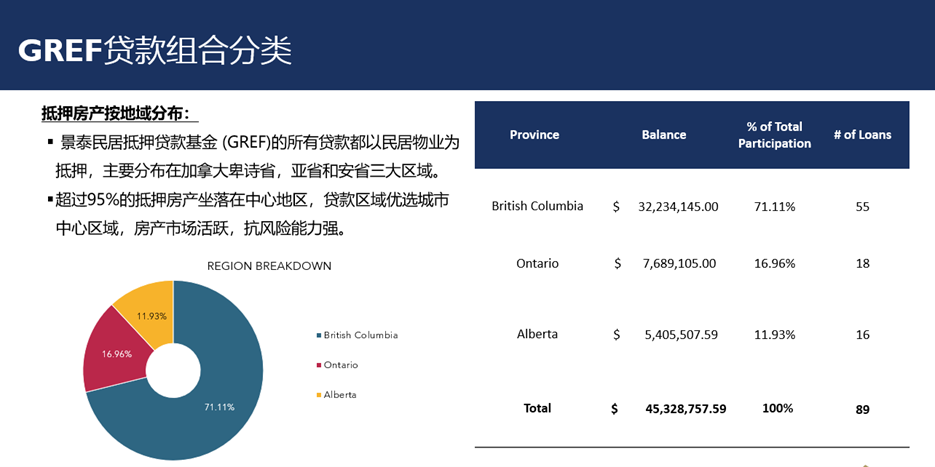
Task: Select the red Ontario legend swatch
Action: click(318, 366)
